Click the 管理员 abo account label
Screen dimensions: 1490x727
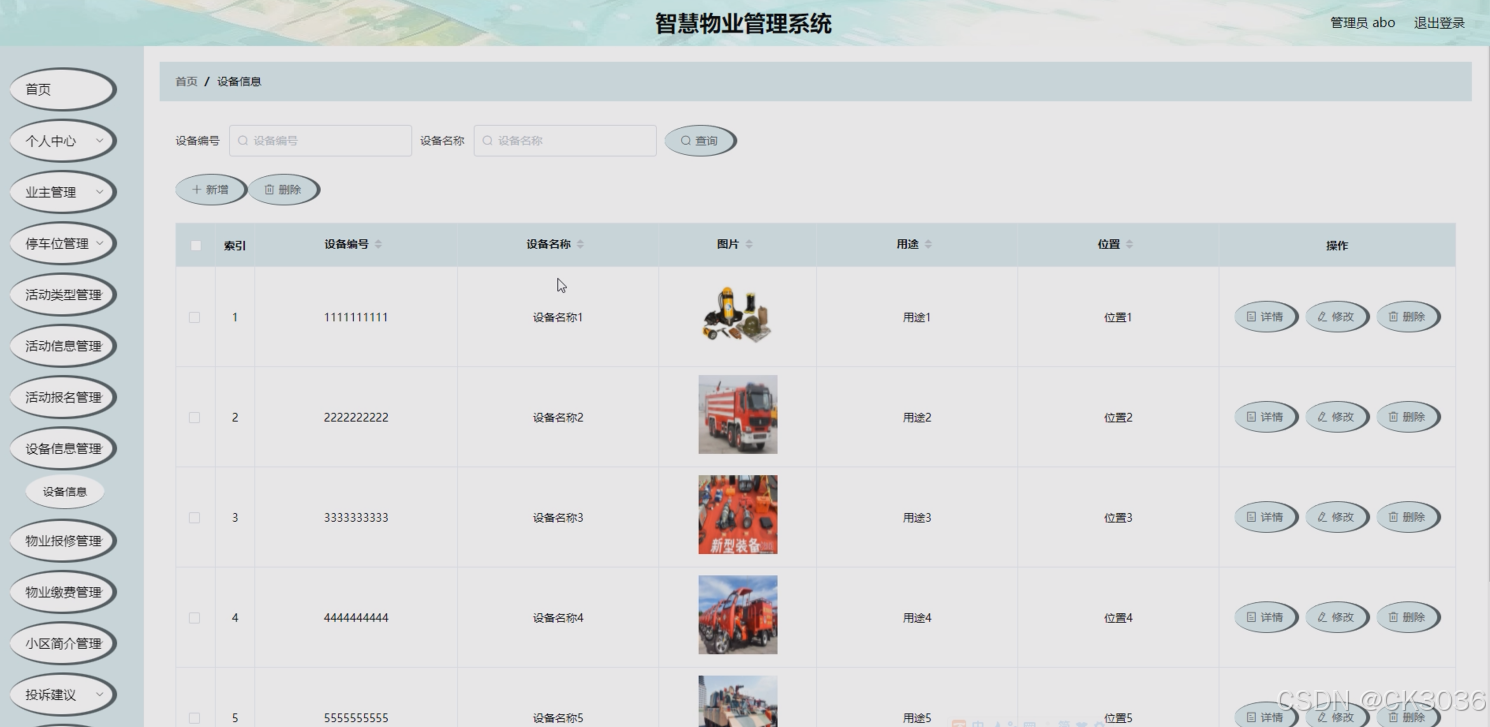pos(1362,23)
